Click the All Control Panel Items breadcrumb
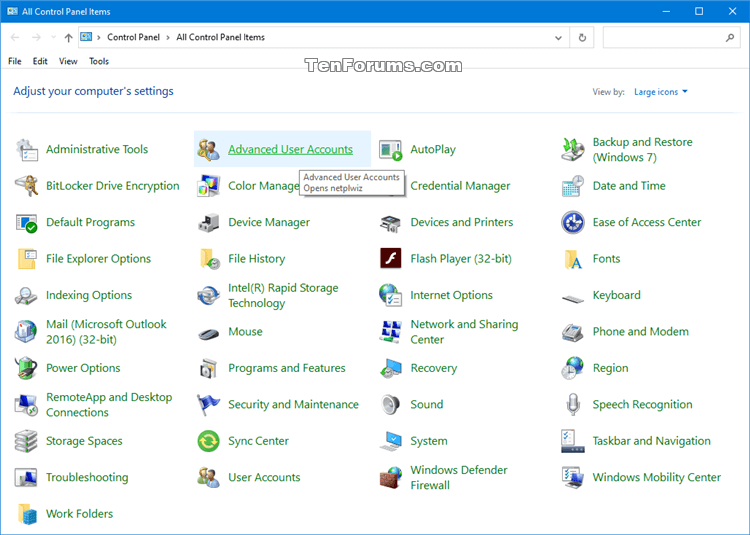The height and width of the screenshot is (535, 750). pos(221,37)
